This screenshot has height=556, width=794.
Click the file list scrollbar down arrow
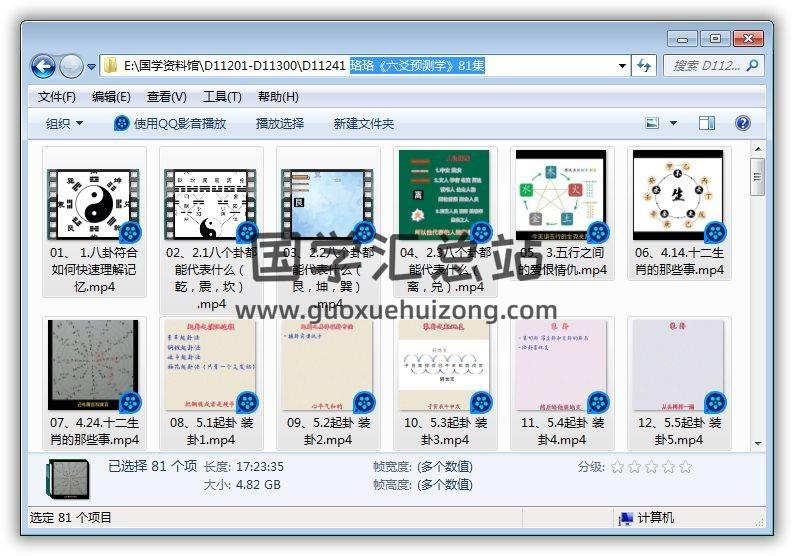[758, 443]
